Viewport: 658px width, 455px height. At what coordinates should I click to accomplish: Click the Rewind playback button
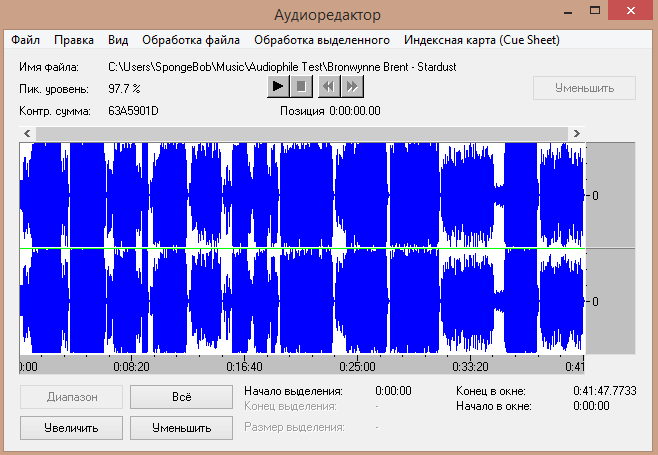(329, 86)
